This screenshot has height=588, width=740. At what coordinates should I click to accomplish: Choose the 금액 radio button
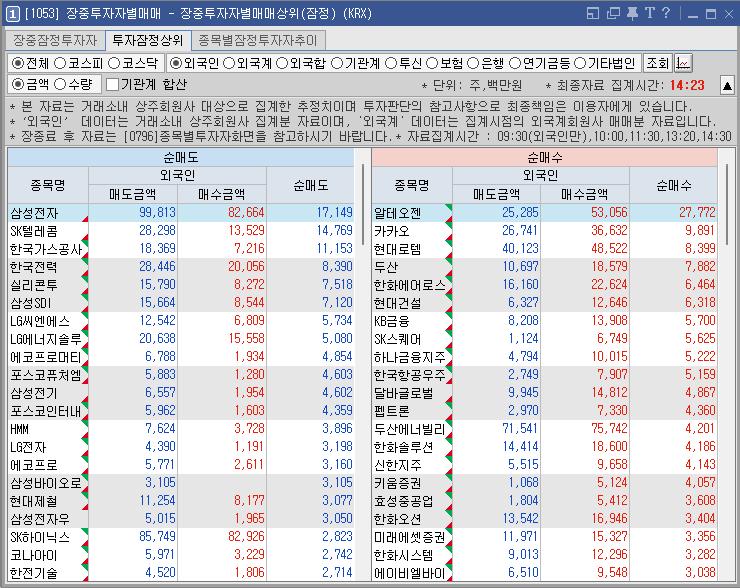(18, 84)
